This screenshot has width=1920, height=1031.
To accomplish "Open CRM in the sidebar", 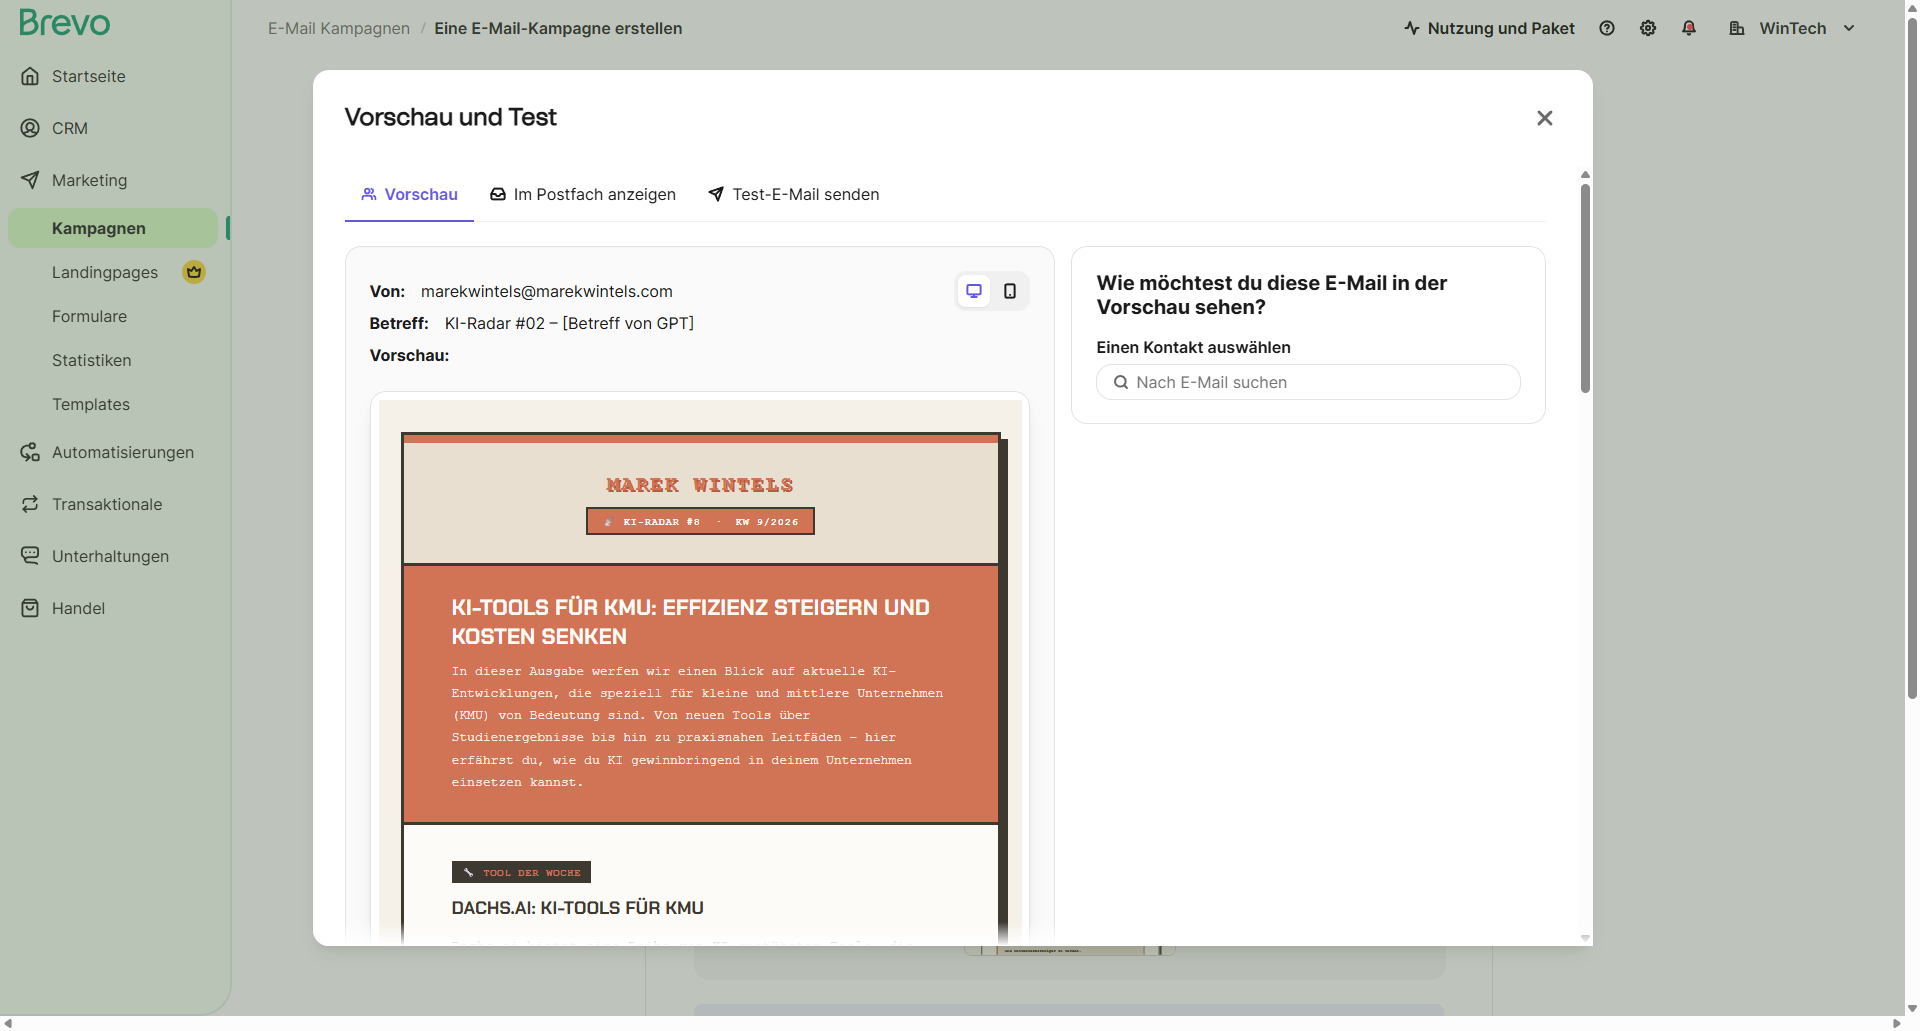I will pos(69,128).
